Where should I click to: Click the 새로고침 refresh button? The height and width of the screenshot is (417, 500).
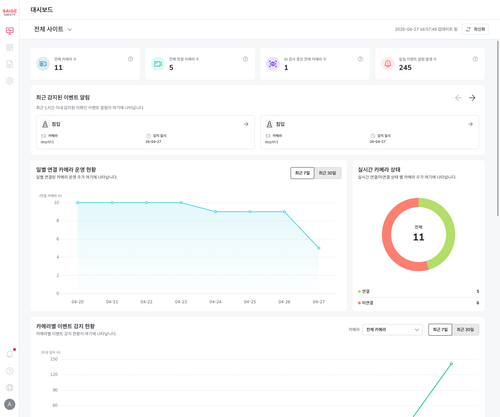click(x=475, y=29)
